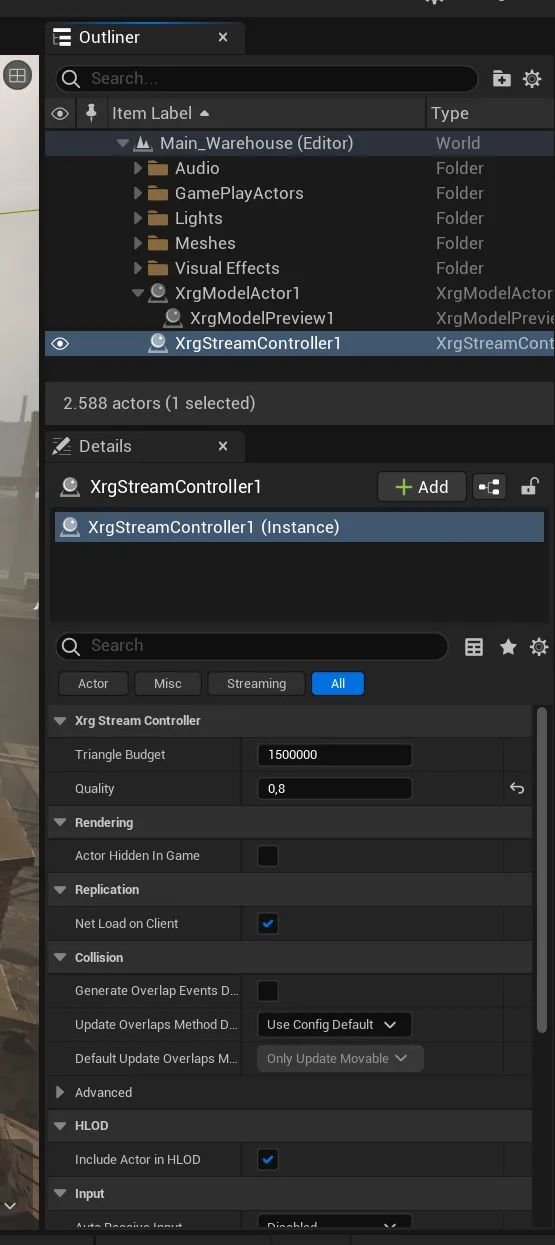Click the Details tab pencil icon
This screenshot has height=1245, width=555.
[62, 446]
